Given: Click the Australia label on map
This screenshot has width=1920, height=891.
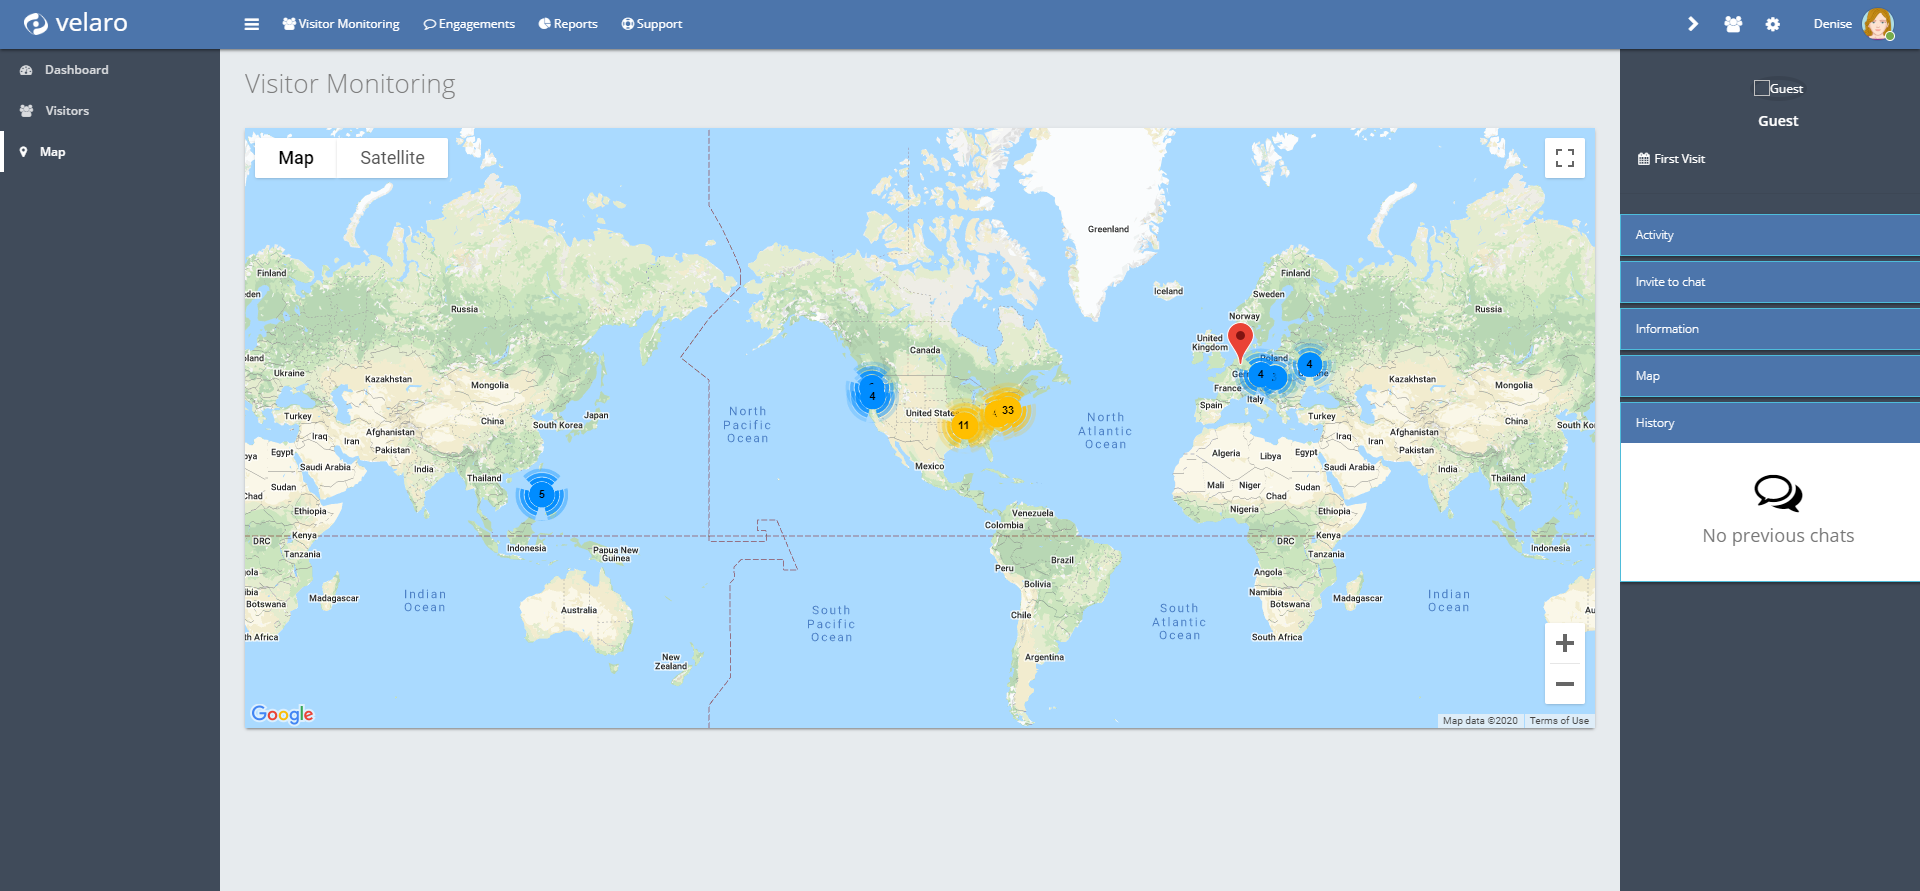Looking at the screenshot, I should [579, 610].
